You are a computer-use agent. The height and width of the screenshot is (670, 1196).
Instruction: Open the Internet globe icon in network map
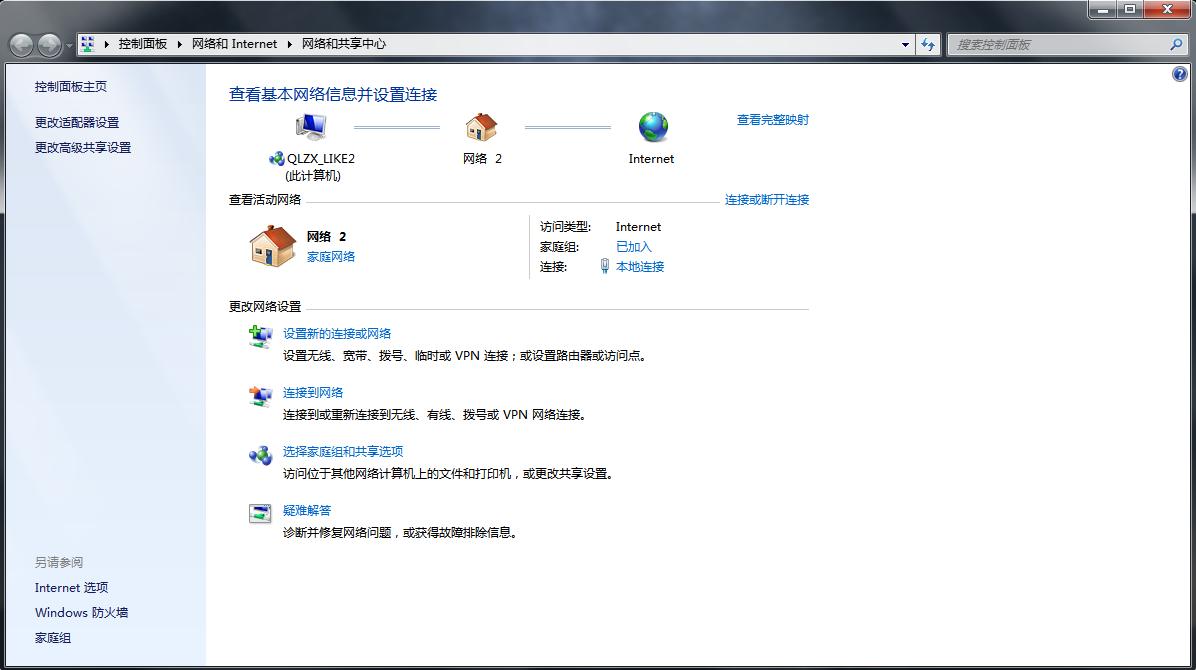pyautogui.click(x=652, y=128)
